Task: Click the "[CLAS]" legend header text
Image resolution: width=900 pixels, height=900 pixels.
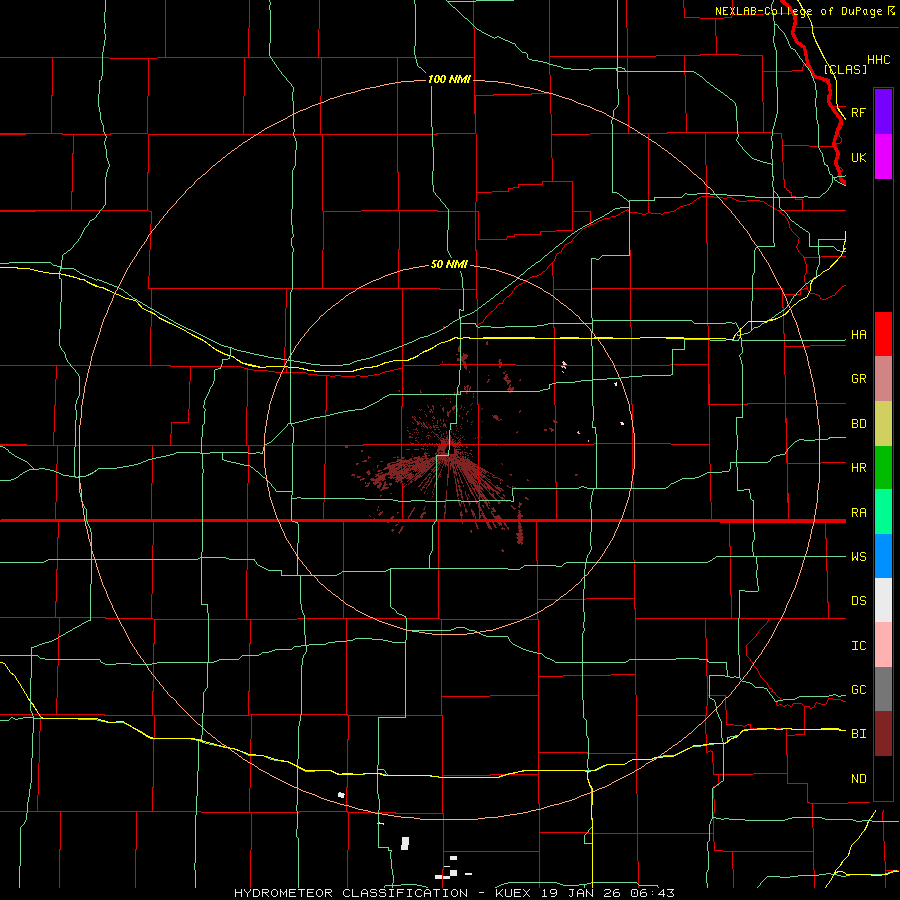Action: (845, 69)
